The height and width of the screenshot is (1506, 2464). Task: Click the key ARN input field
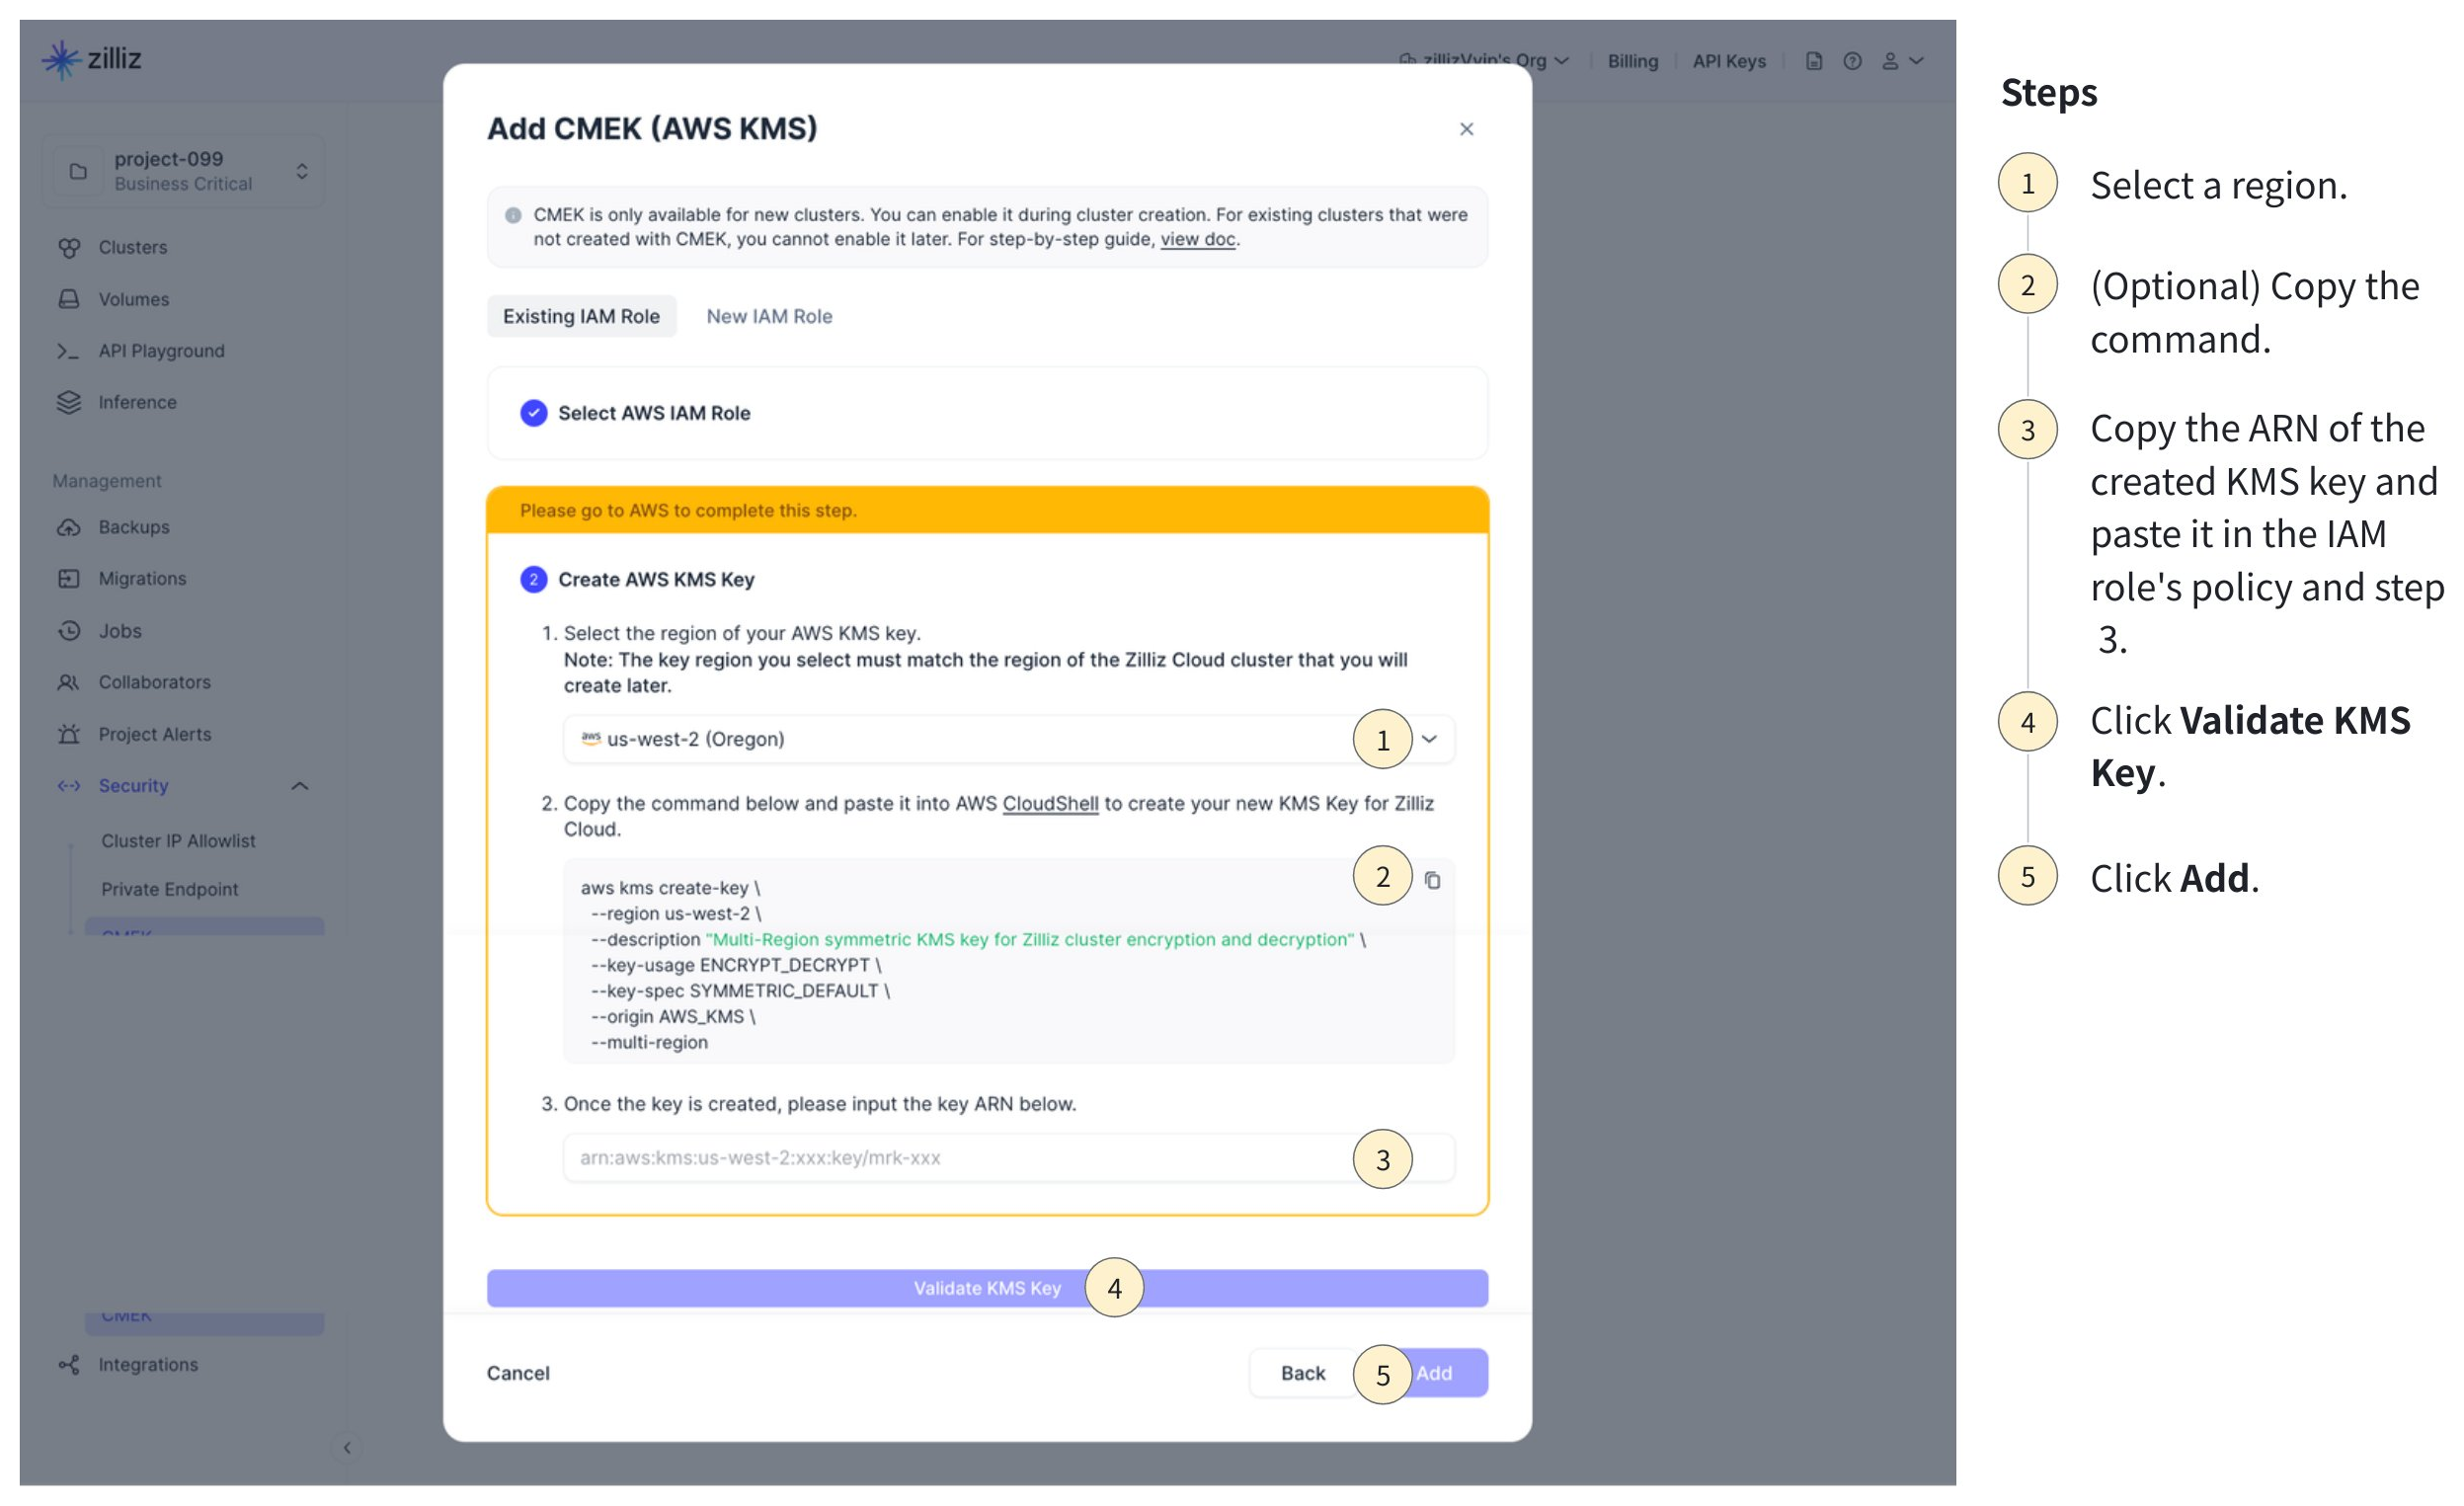click(950, 1158)
